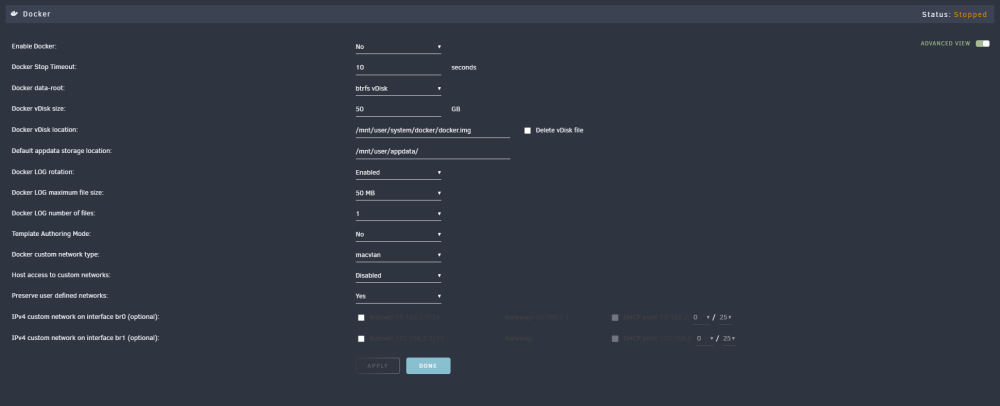Click 'IPv4 custom network on interface br0' label
The height and width of the screenshot is (406, 1000).
pos(85,317)
